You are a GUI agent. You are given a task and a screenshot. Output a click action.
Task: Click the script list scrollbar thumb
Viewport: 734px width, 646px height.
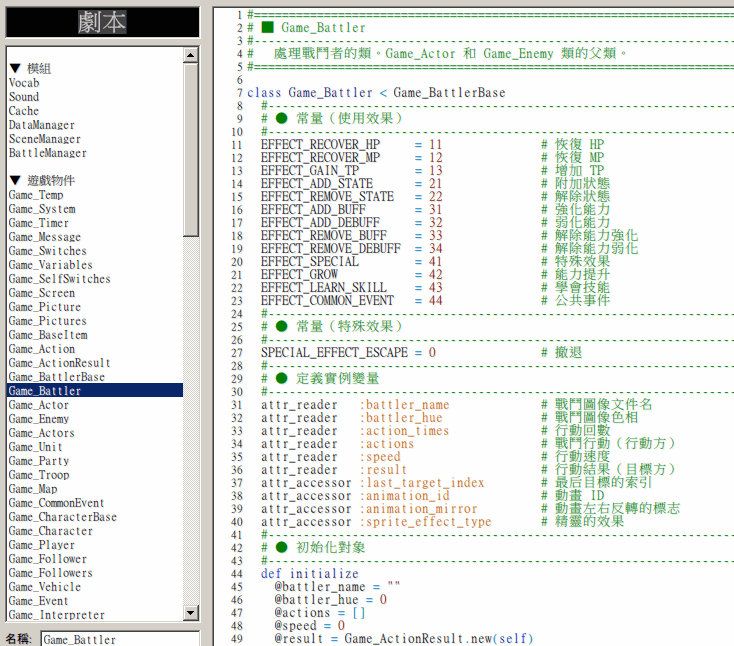[x=191, y=150]
